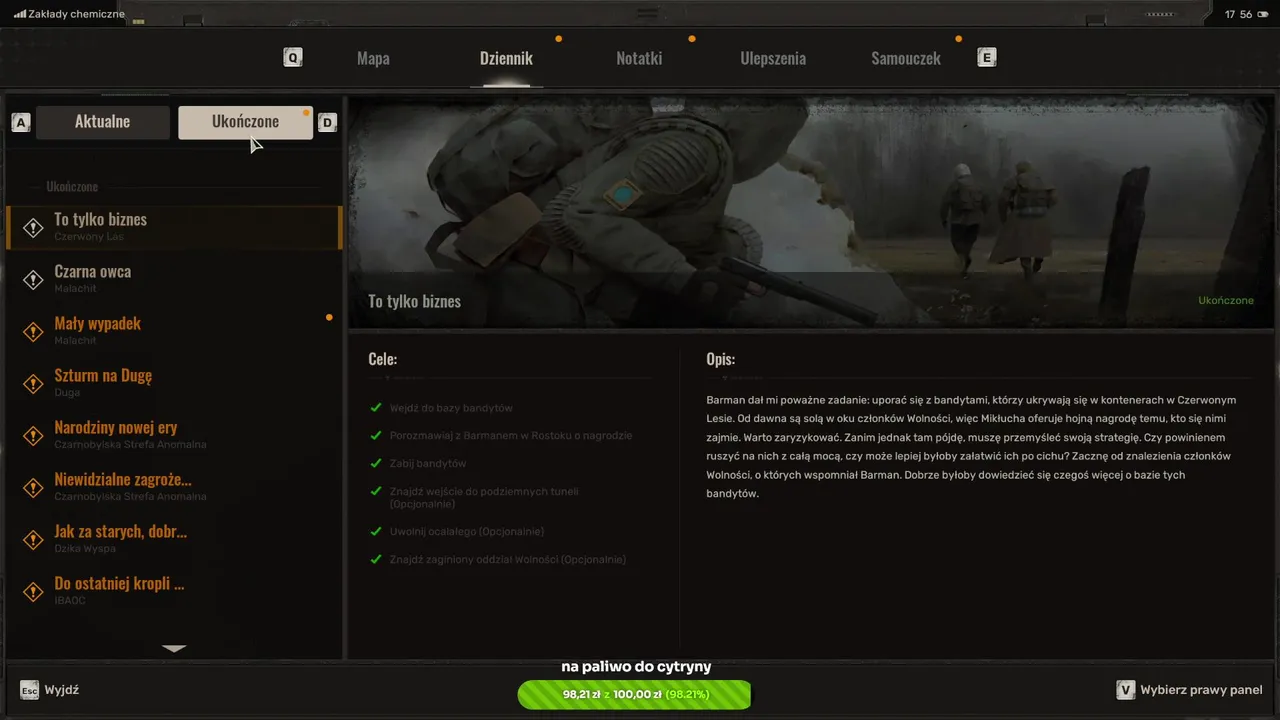Click the na paliwo do cytryny label
This screenshot has width=1280, height=720.
pyautogui.click(x=636, y=666)
